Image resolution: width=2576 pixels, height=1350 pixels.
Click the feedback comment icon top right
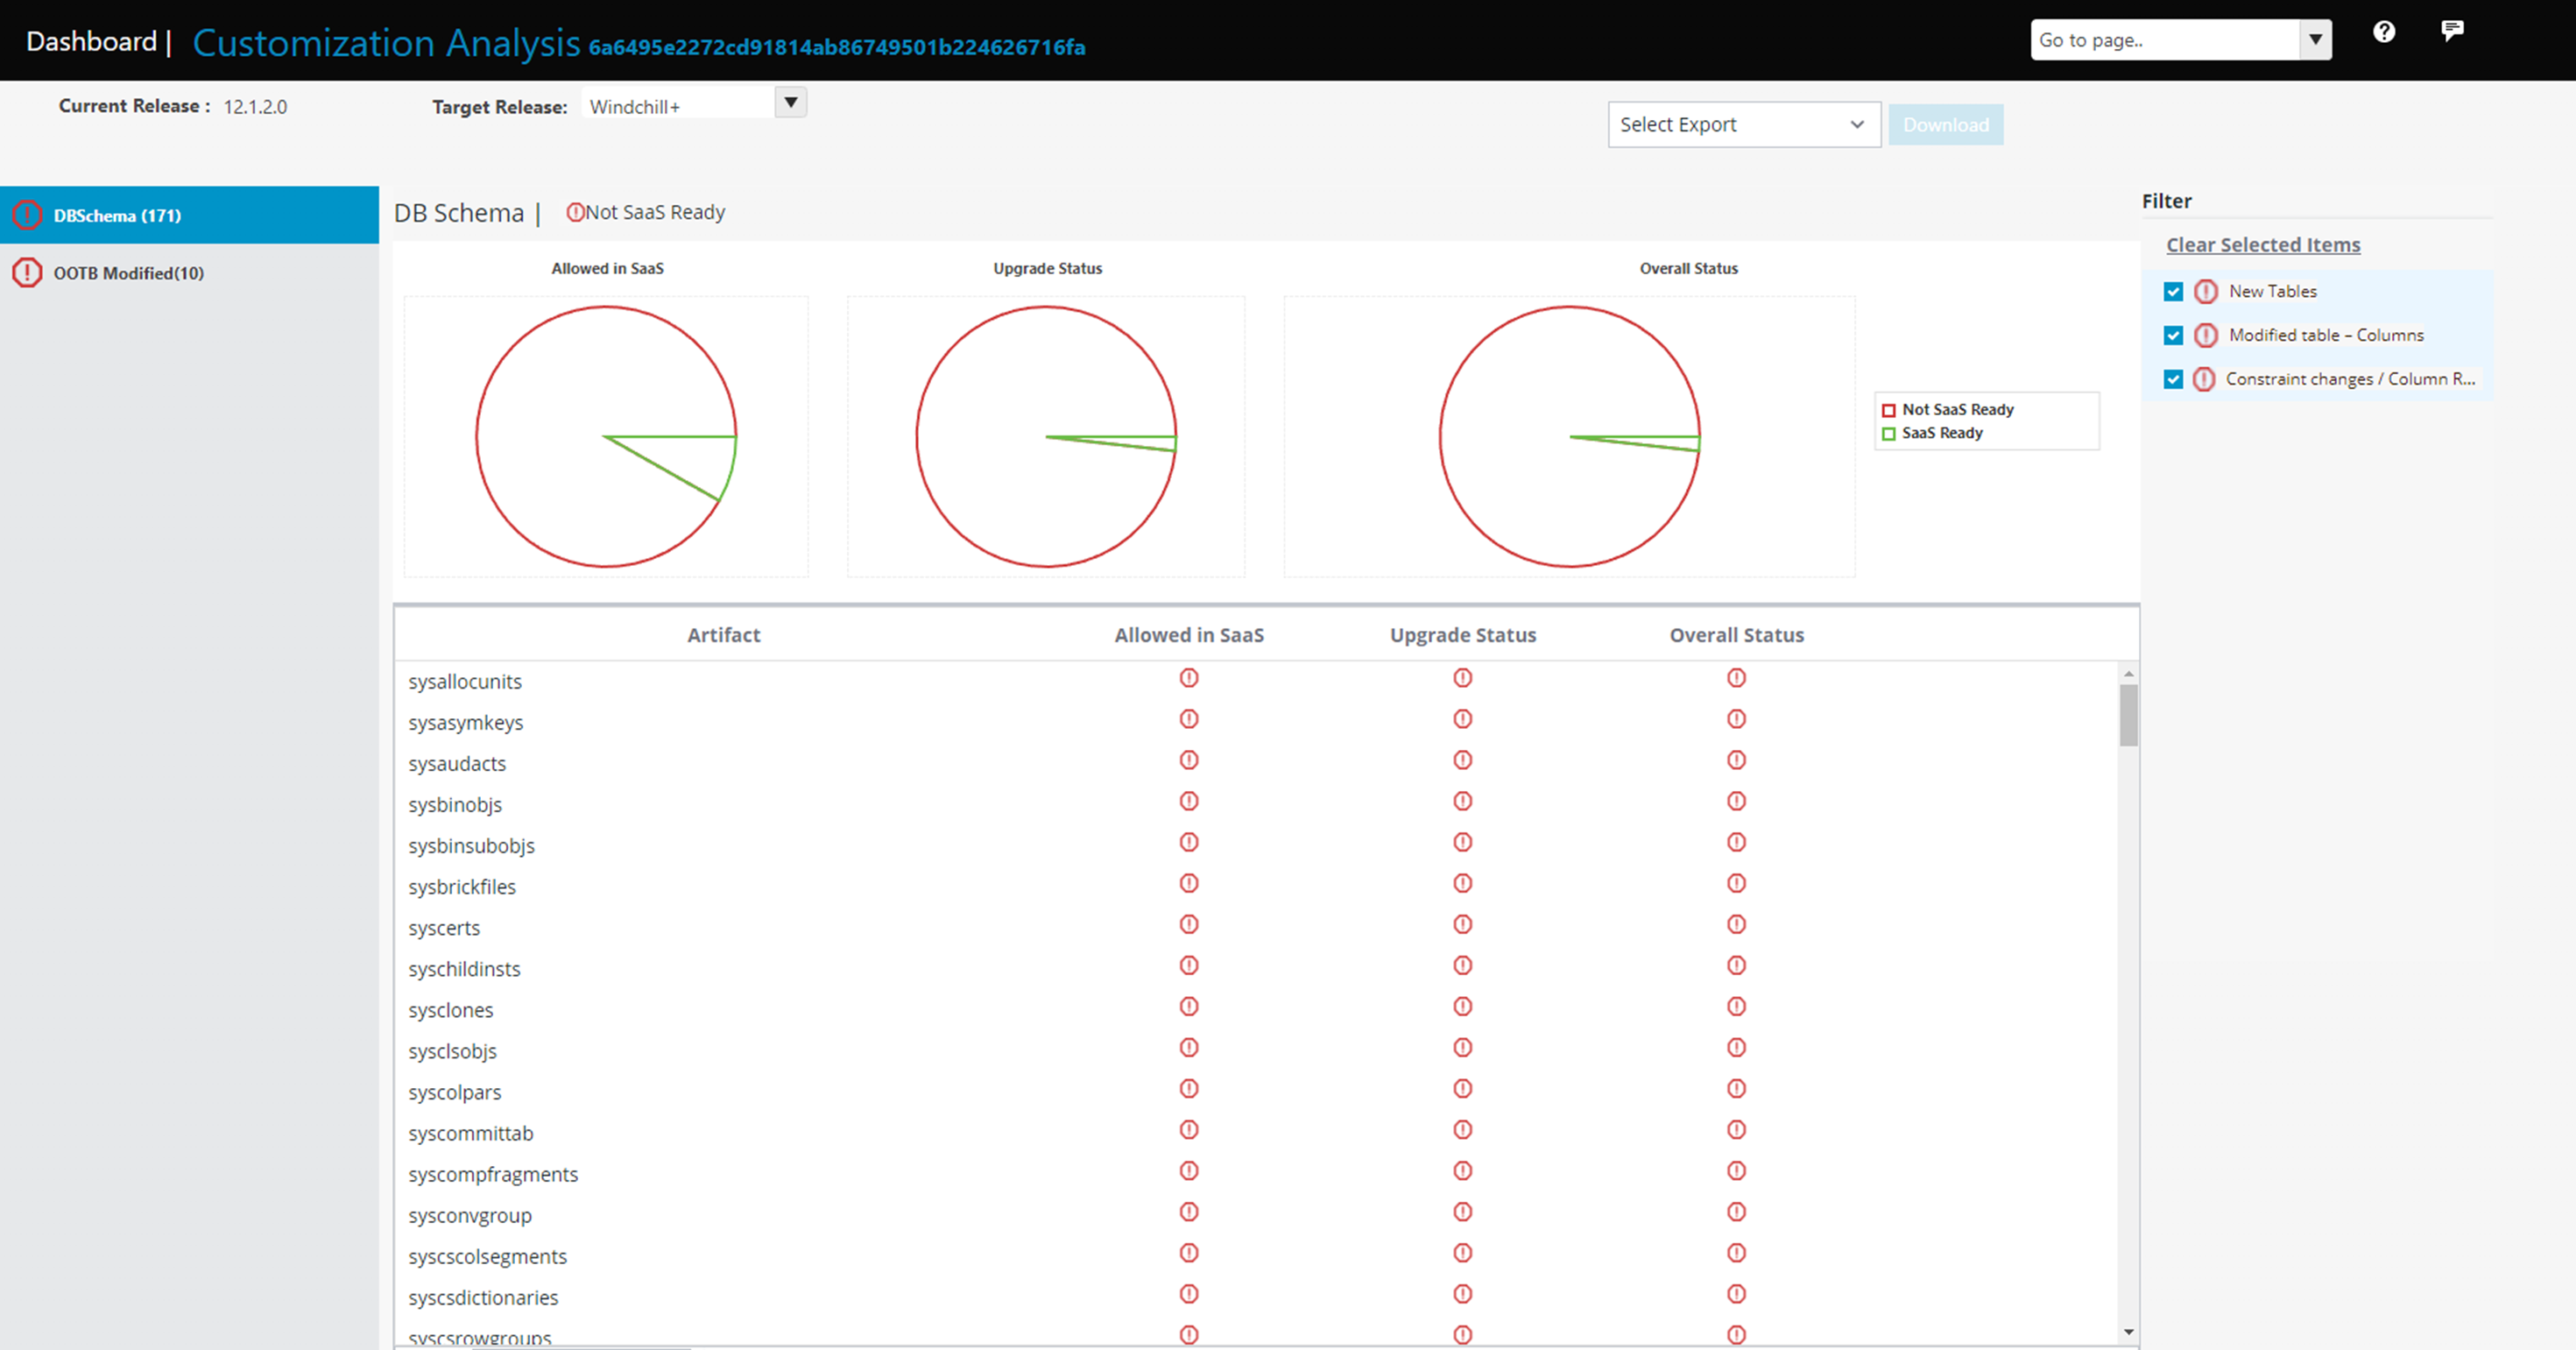[2453, 30]
